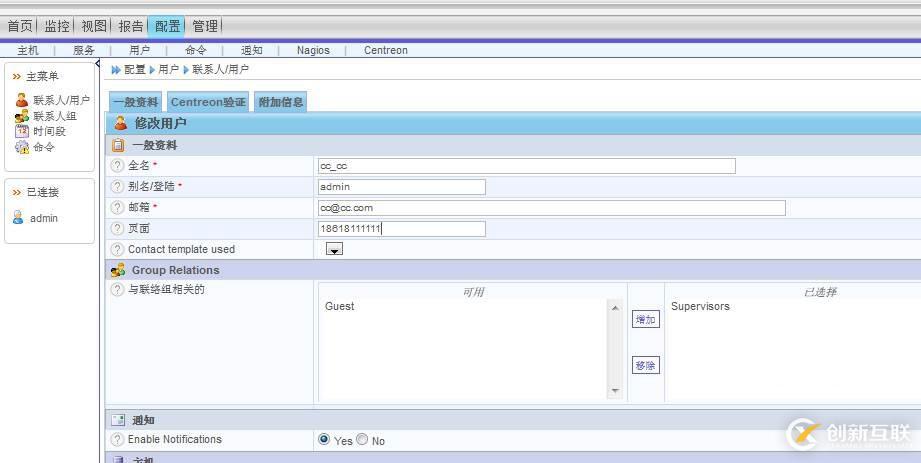
Task: Select Supervisors in the 已选择 list
Action: click(700, 306)
